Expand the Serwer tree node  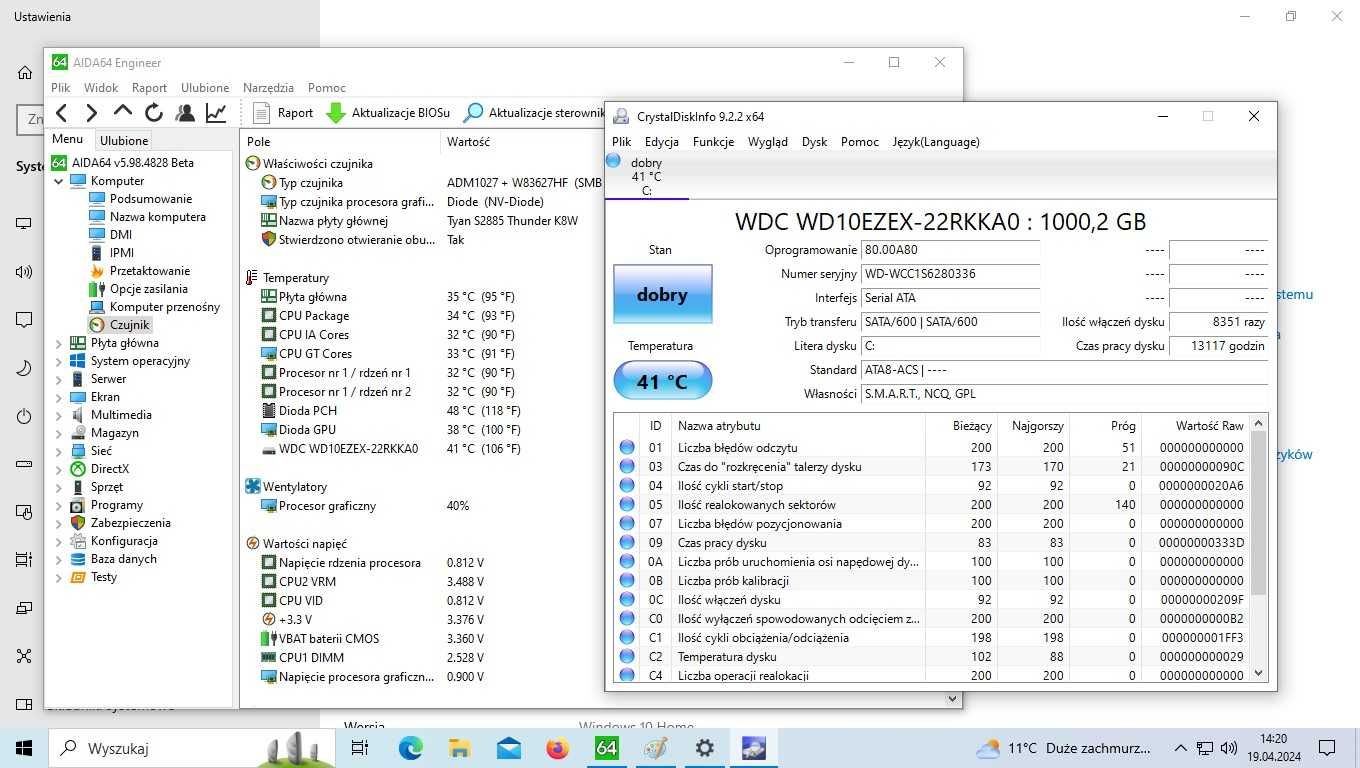(59, 379)
